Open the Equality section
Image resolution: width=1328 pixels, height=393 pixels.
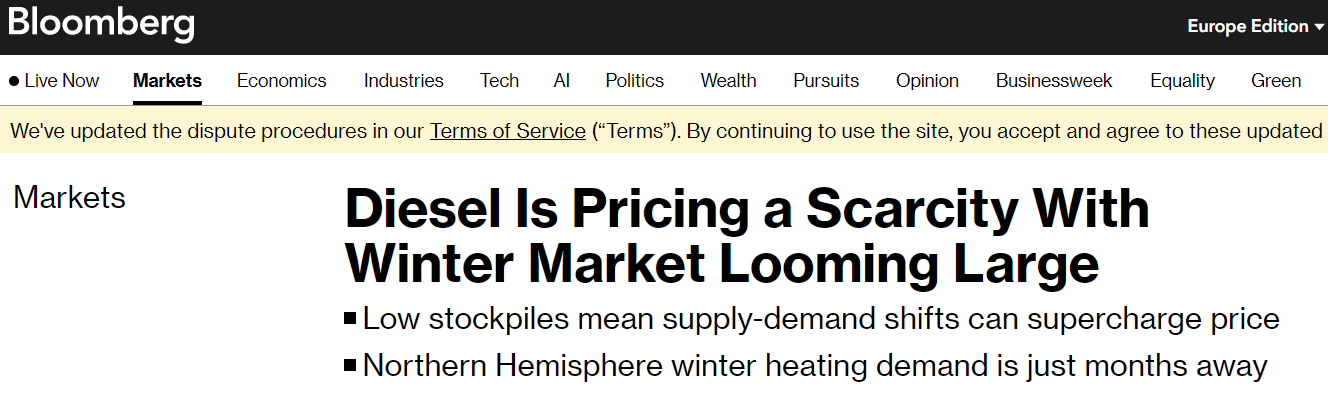click(1182, 81)
